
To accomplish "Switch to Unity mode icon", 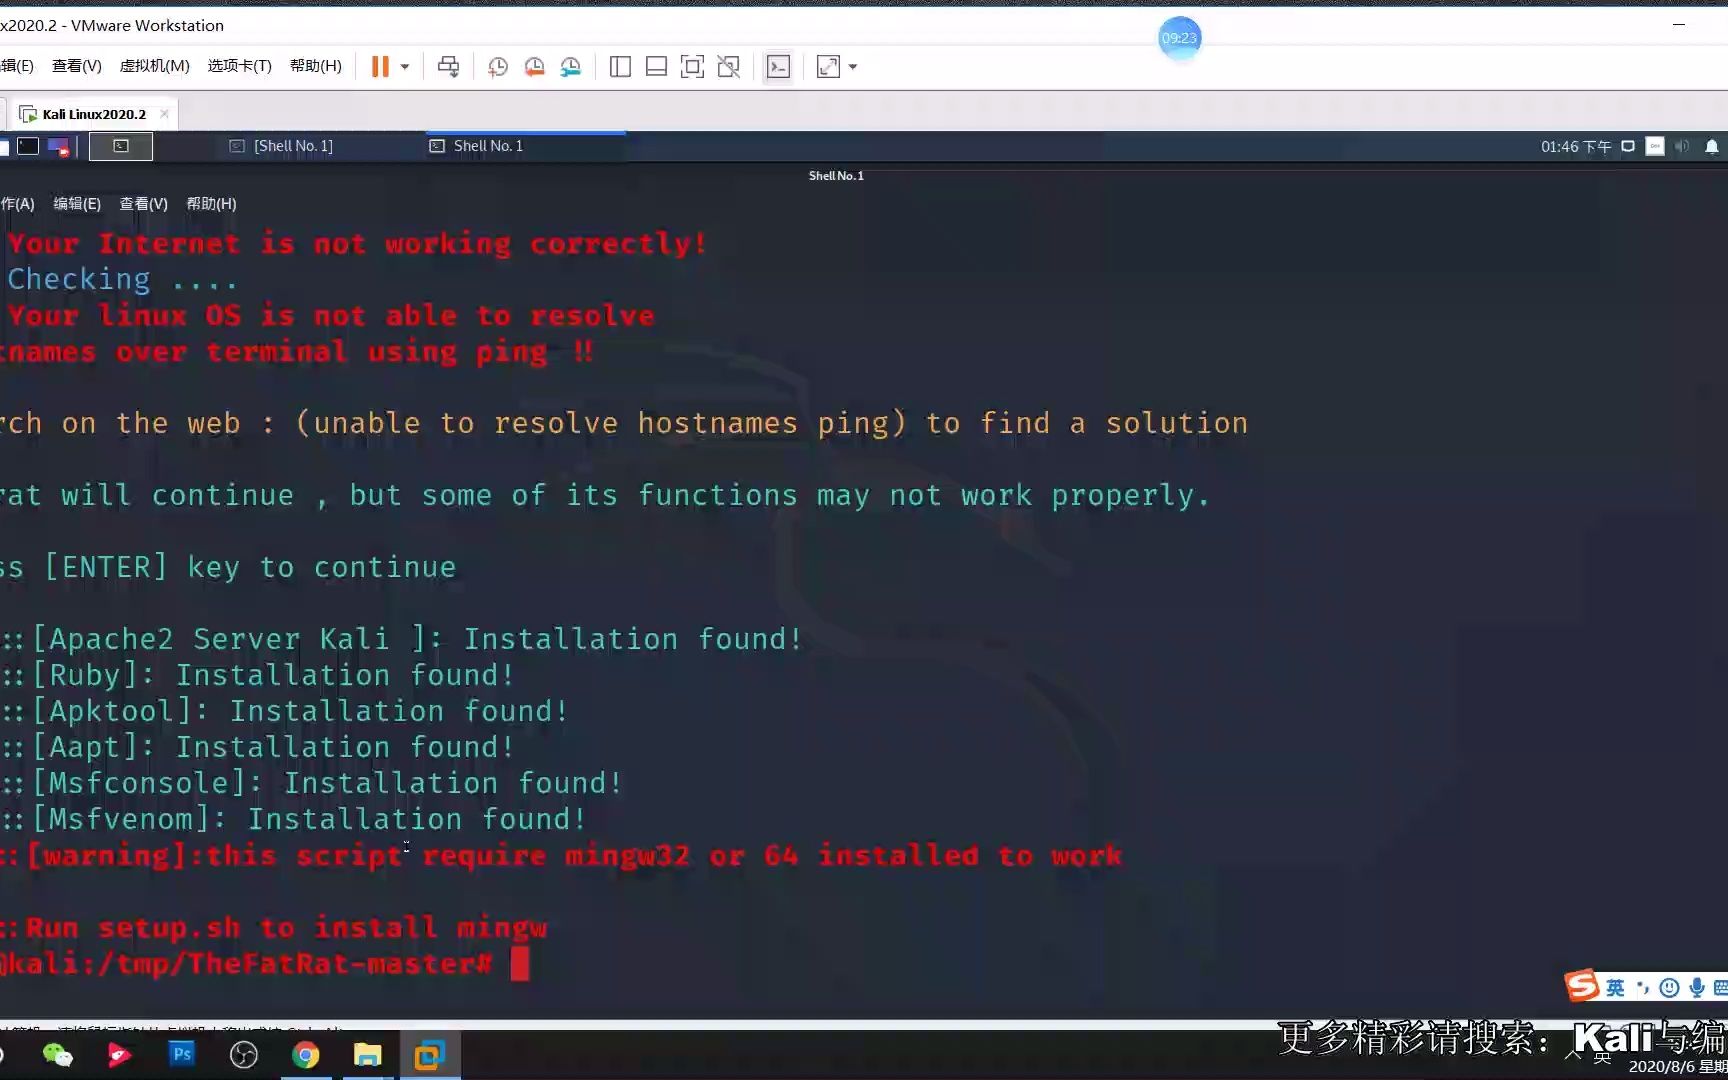I will [729, 67].
